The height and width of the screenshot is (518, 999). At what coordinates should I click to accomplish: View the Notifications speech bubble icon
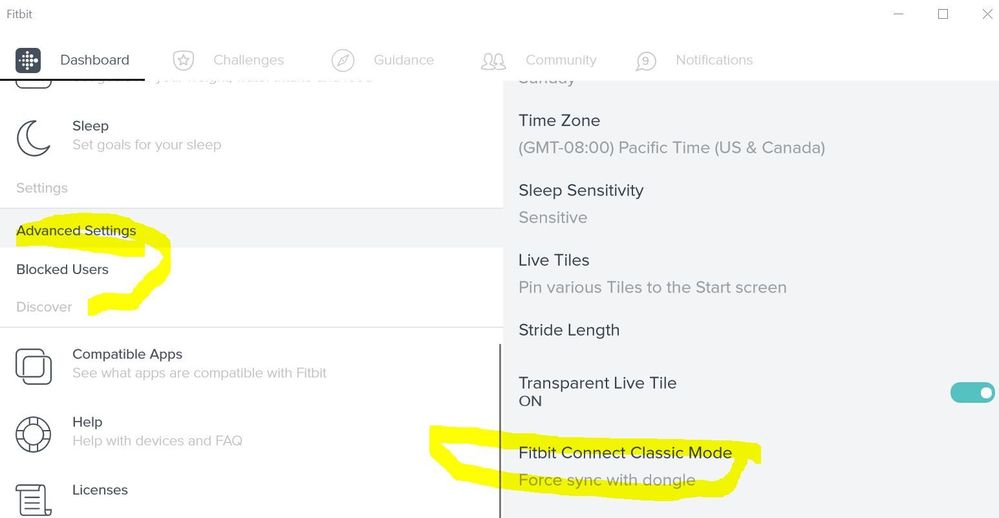pyautogui.click(x=645, y=61)
